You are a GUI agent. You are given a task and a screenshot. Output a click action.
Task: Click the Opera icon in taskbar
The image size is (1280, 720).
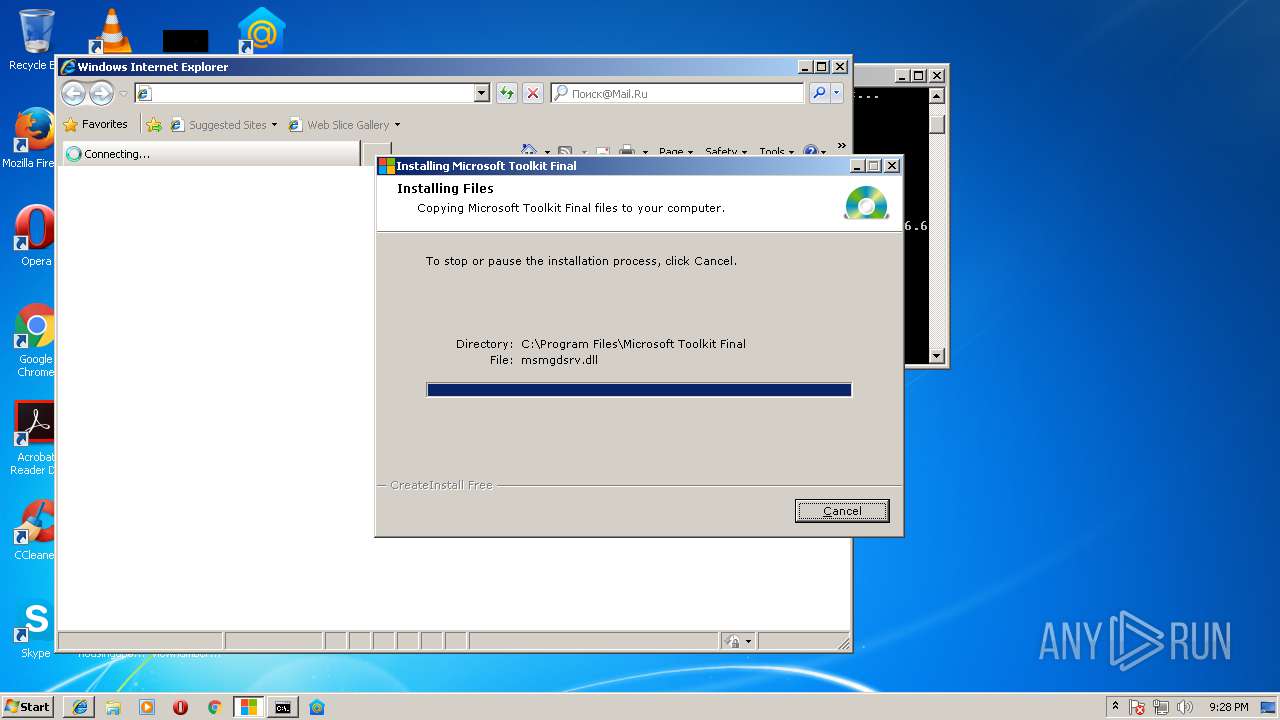pyautogui.click(x=180, y=707)
